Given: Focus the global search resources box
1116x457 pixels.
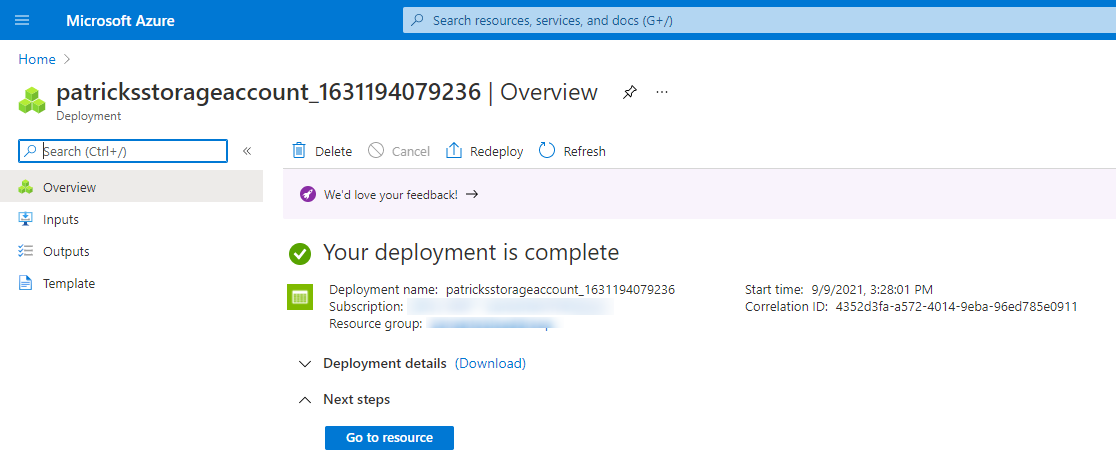Looking at the screenshot, I should click(x=759, y=21).
